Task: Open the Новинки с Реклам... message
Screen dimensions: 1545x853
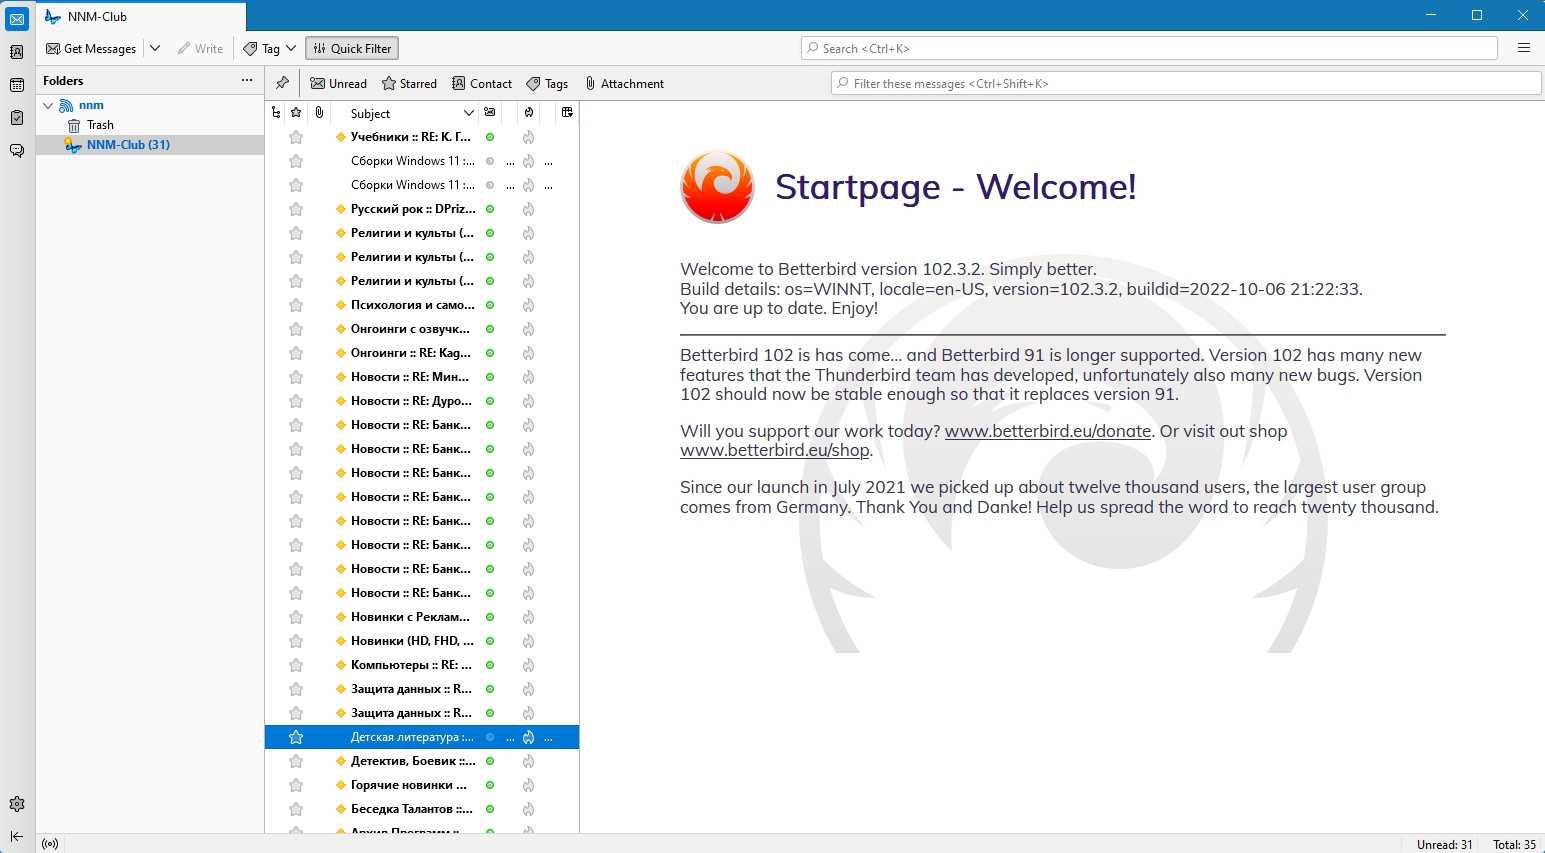Action: pos(410,617)
